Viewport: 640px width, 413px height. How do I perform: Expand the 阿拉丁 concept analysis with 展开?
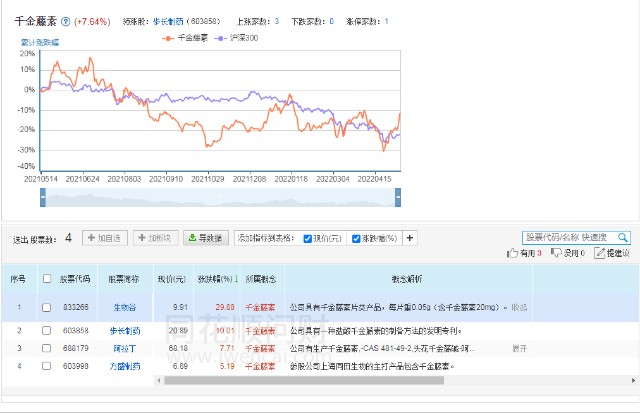(520, 349)
